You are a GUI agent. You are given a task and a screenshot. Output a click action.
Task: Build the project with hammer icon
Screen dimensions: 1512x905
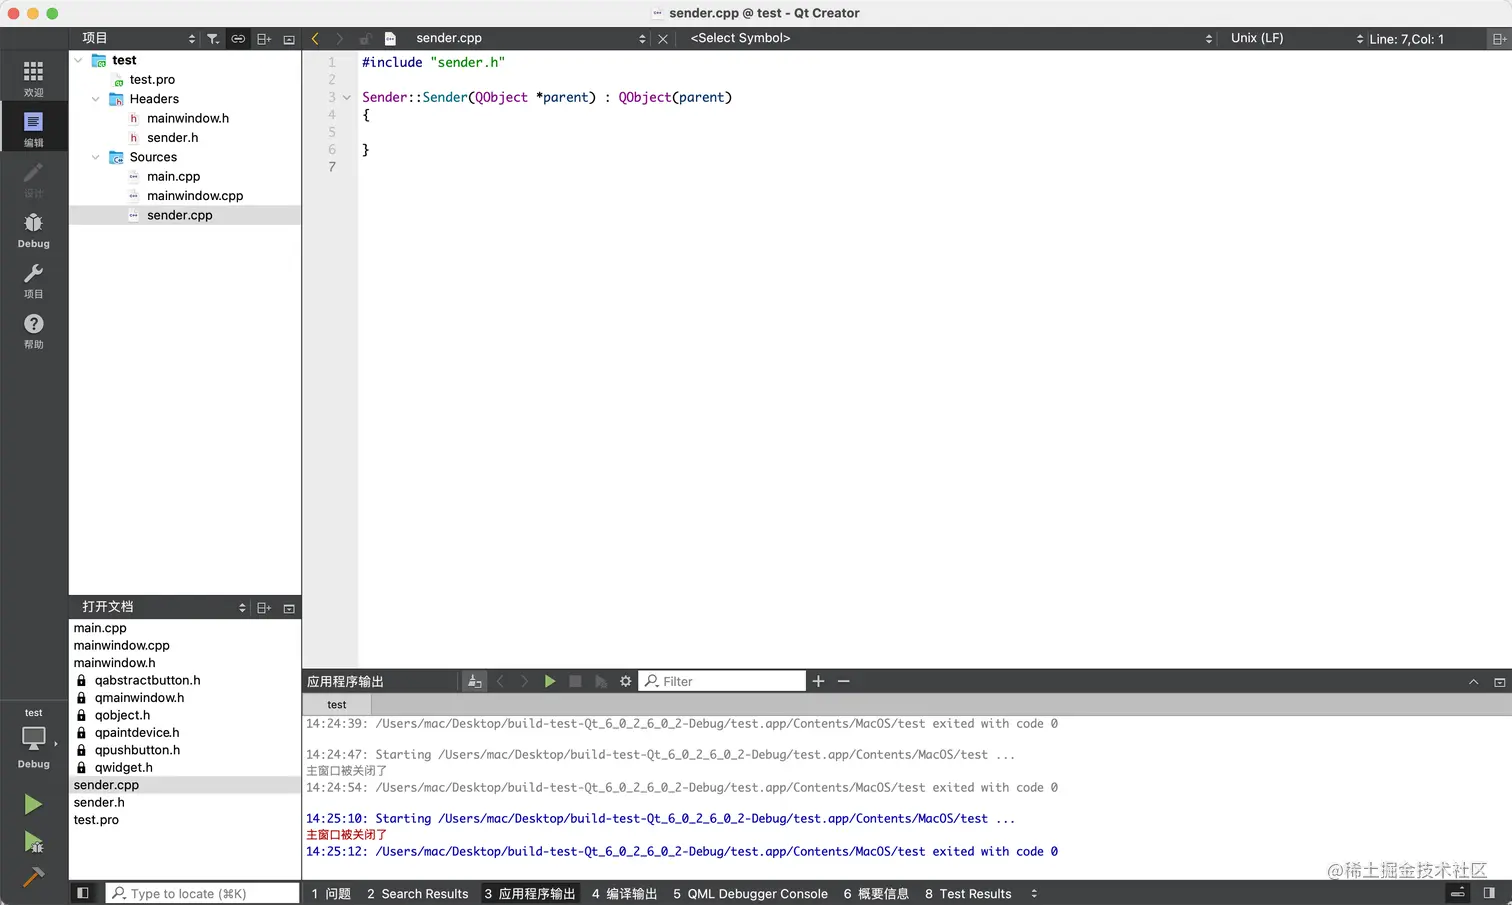(33, 877)
